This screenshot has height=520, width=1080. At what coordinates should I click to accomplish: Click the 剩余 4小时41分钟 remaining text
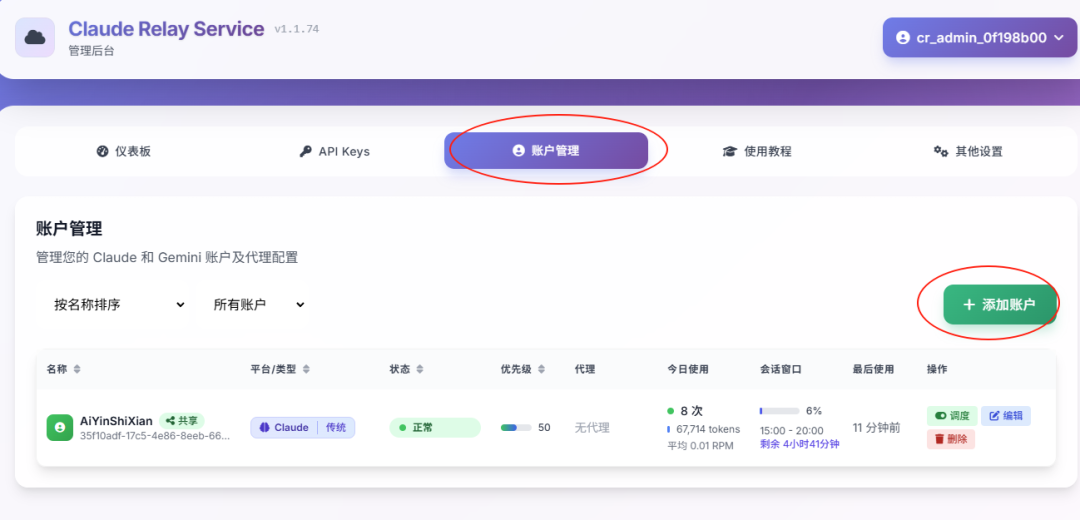[x=800, y=444]
